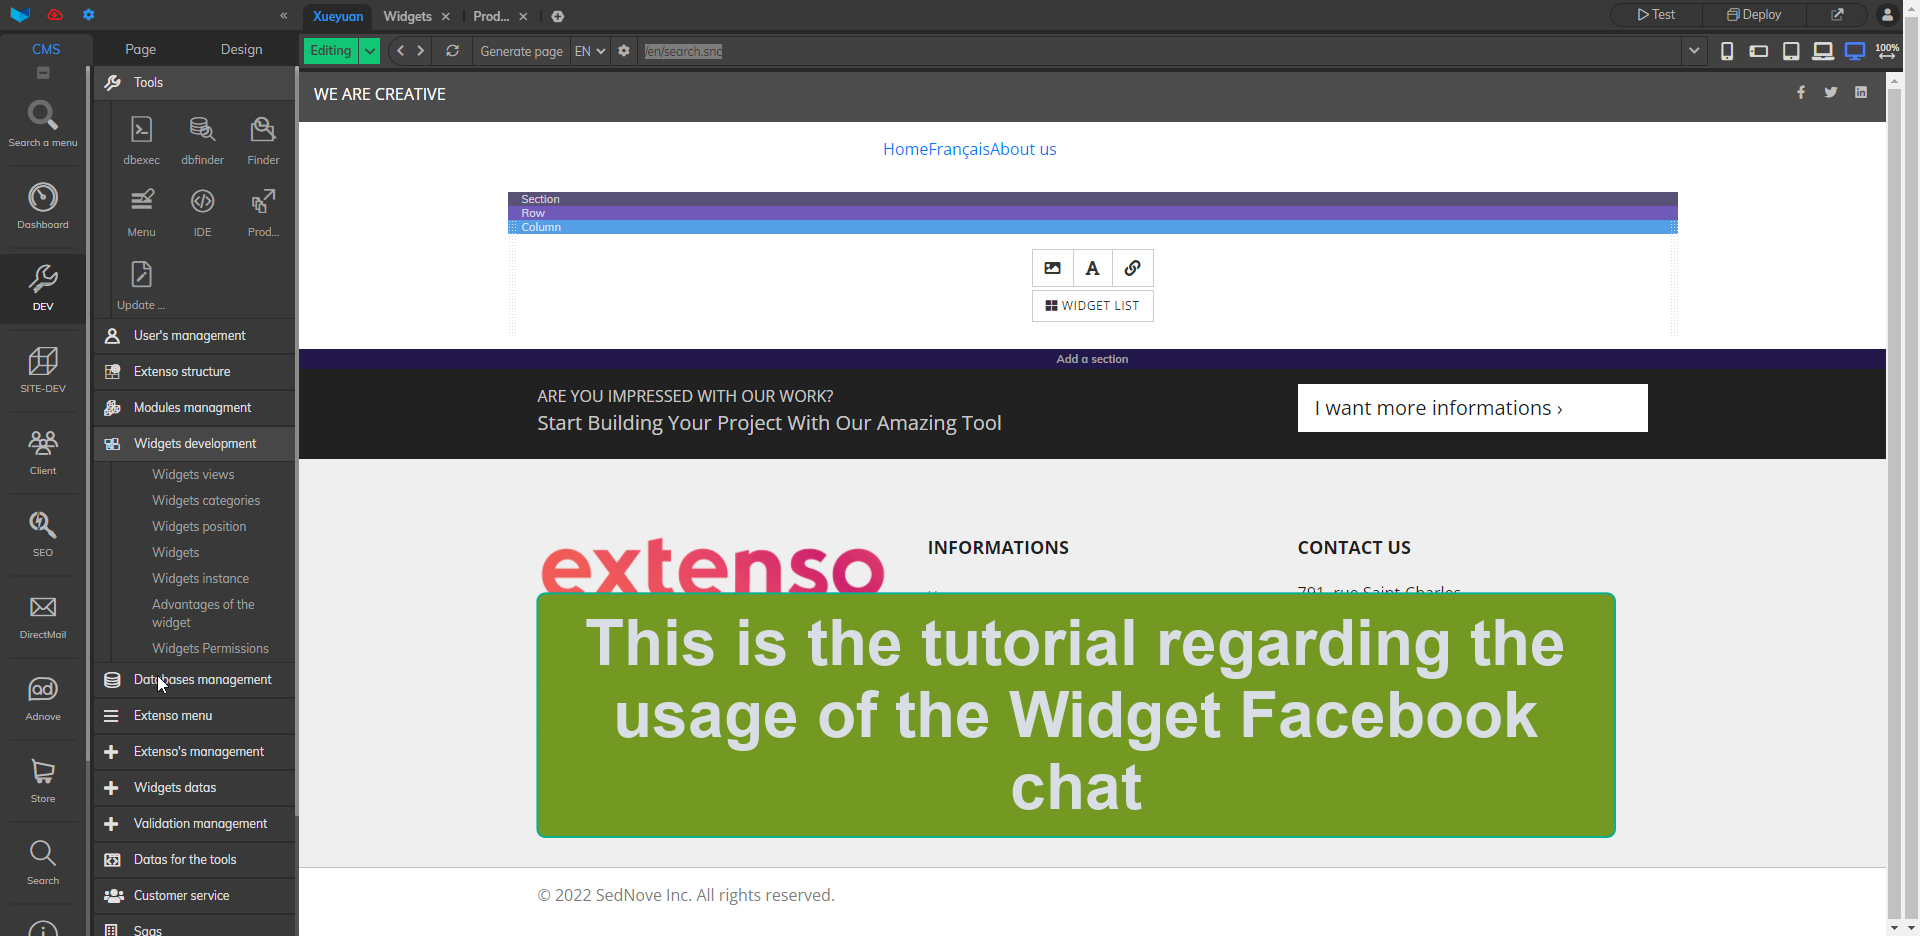Image resolution: width=1920 pixels, height=936 pixels.
Task: Open page settings gear beside EN
Action: (x=624, y=51)
